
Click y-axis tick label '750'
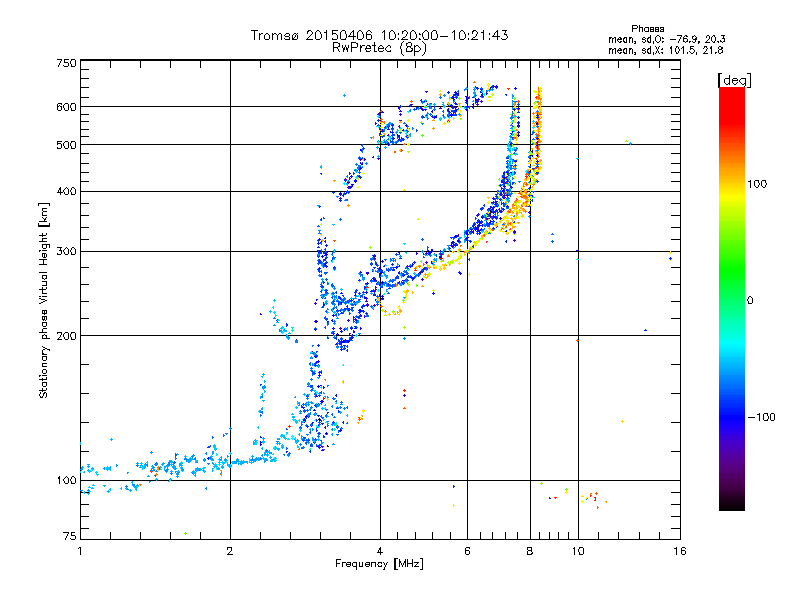[66, 63]
